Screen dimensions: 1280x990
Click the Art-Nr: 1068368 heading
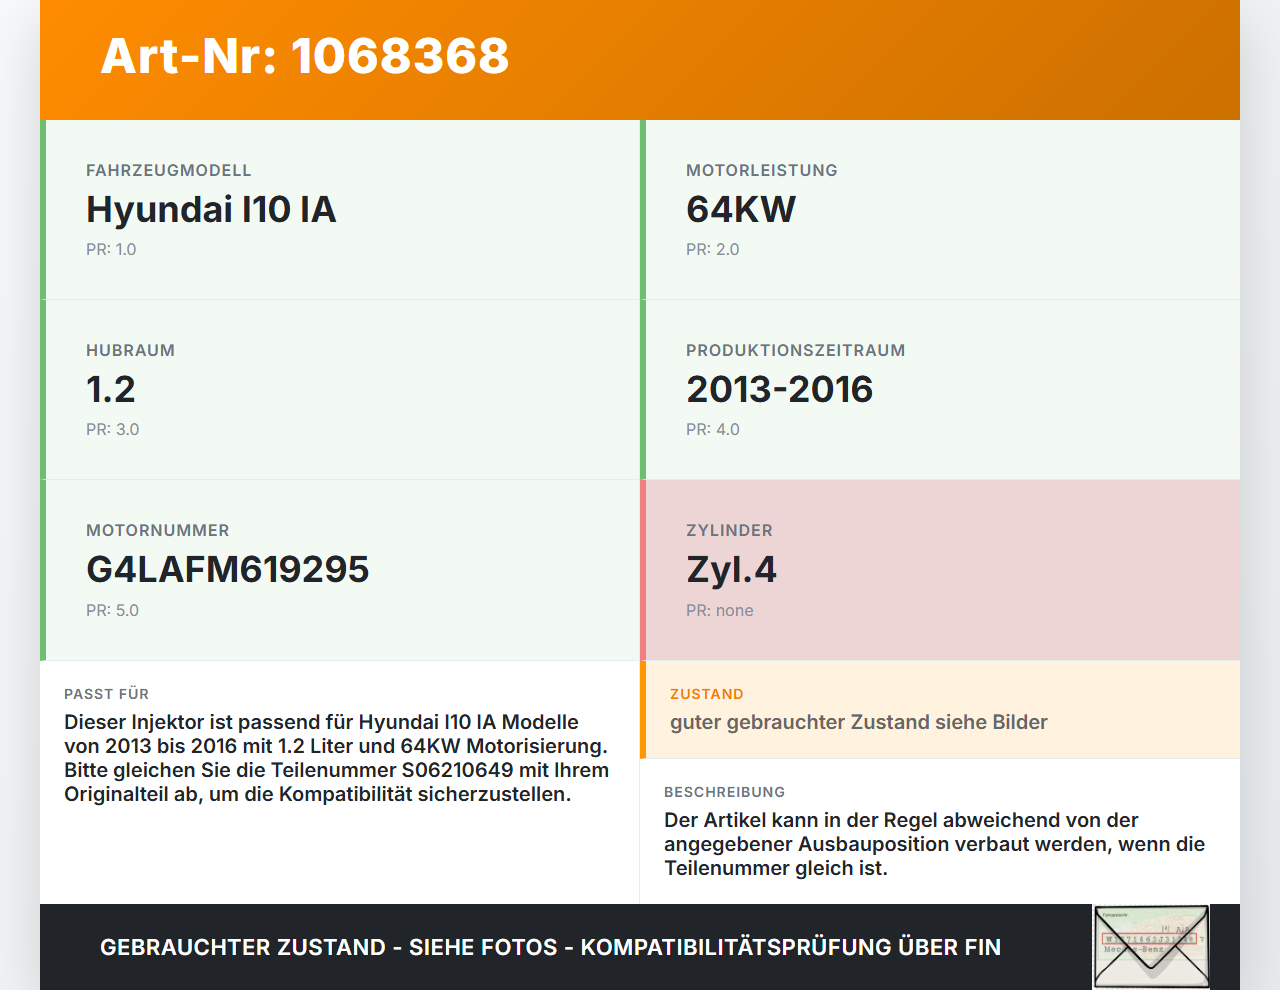(x=305, y=56)
